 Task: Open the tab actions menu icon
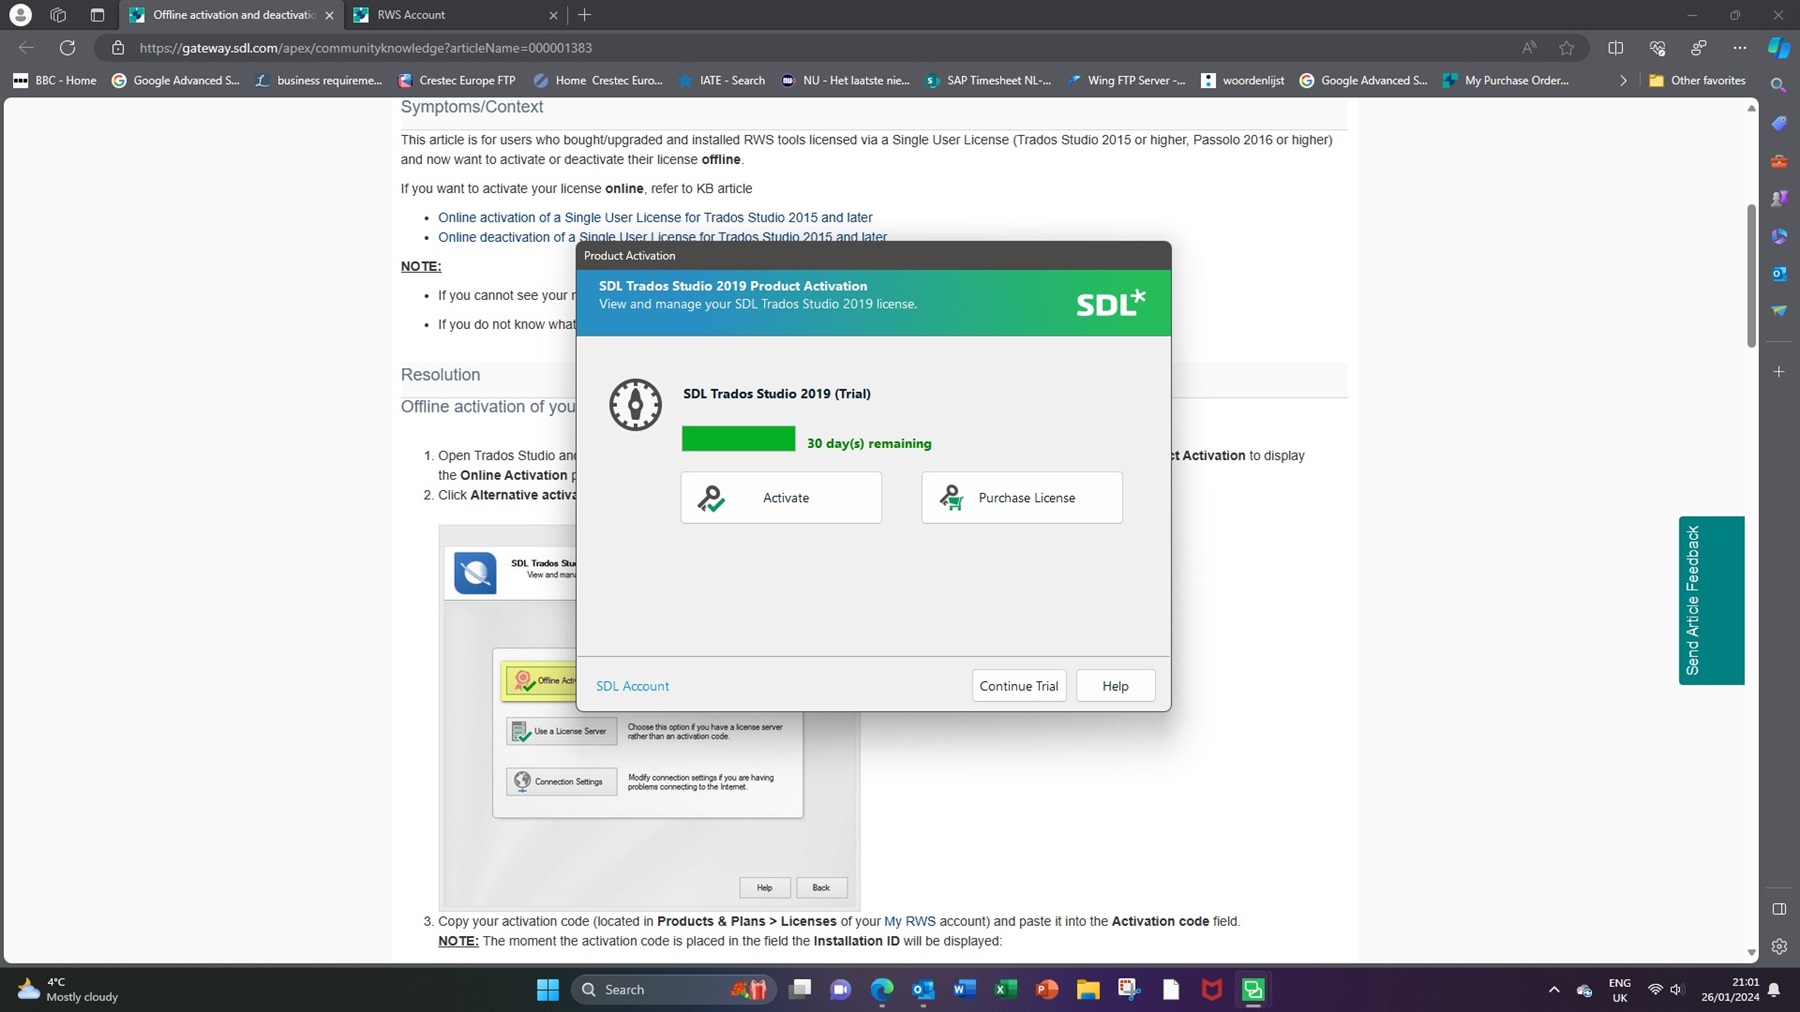tap(97, 15)
